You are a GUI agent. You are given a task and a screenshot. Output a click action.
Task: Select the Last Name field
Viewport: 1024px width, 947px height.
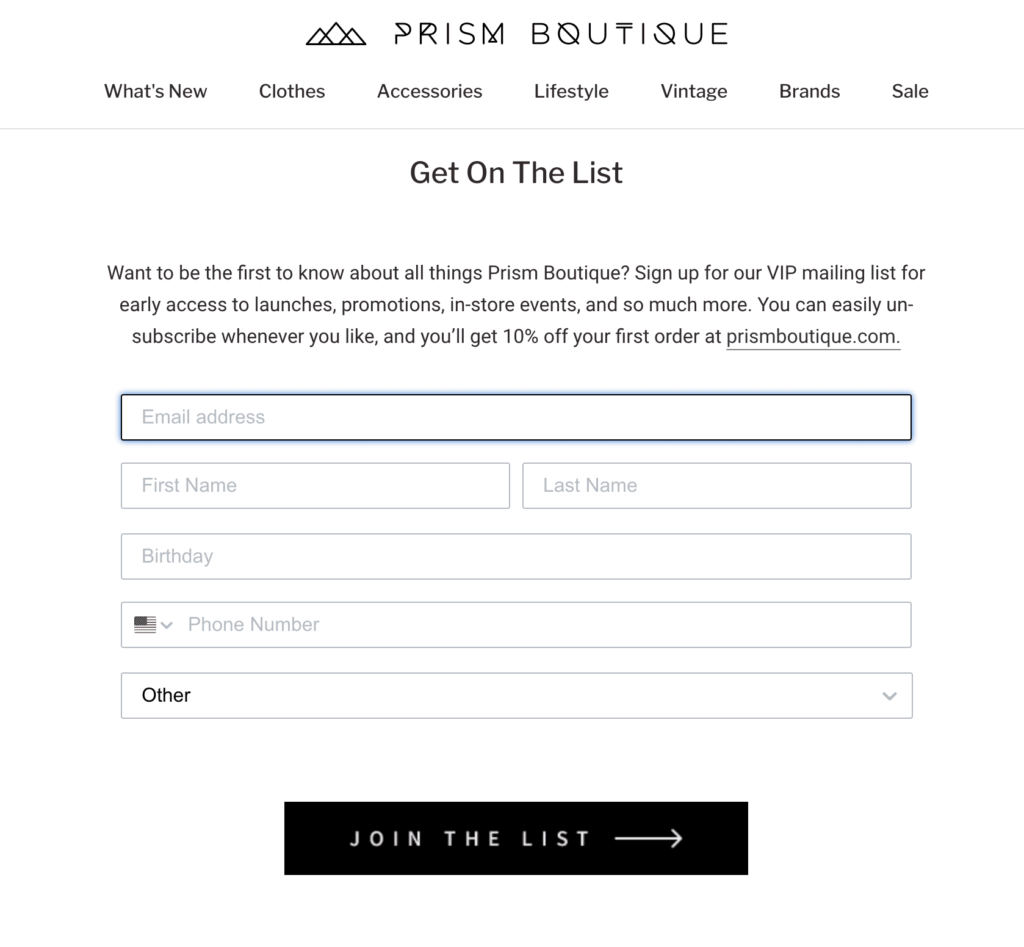[x=717, y=485]
